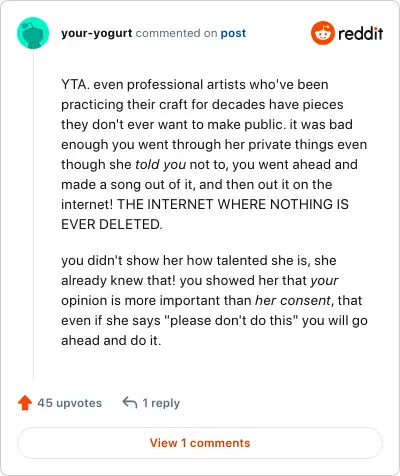
Task: Click the 'View 1 comments' button
Action: pos(200,443)
